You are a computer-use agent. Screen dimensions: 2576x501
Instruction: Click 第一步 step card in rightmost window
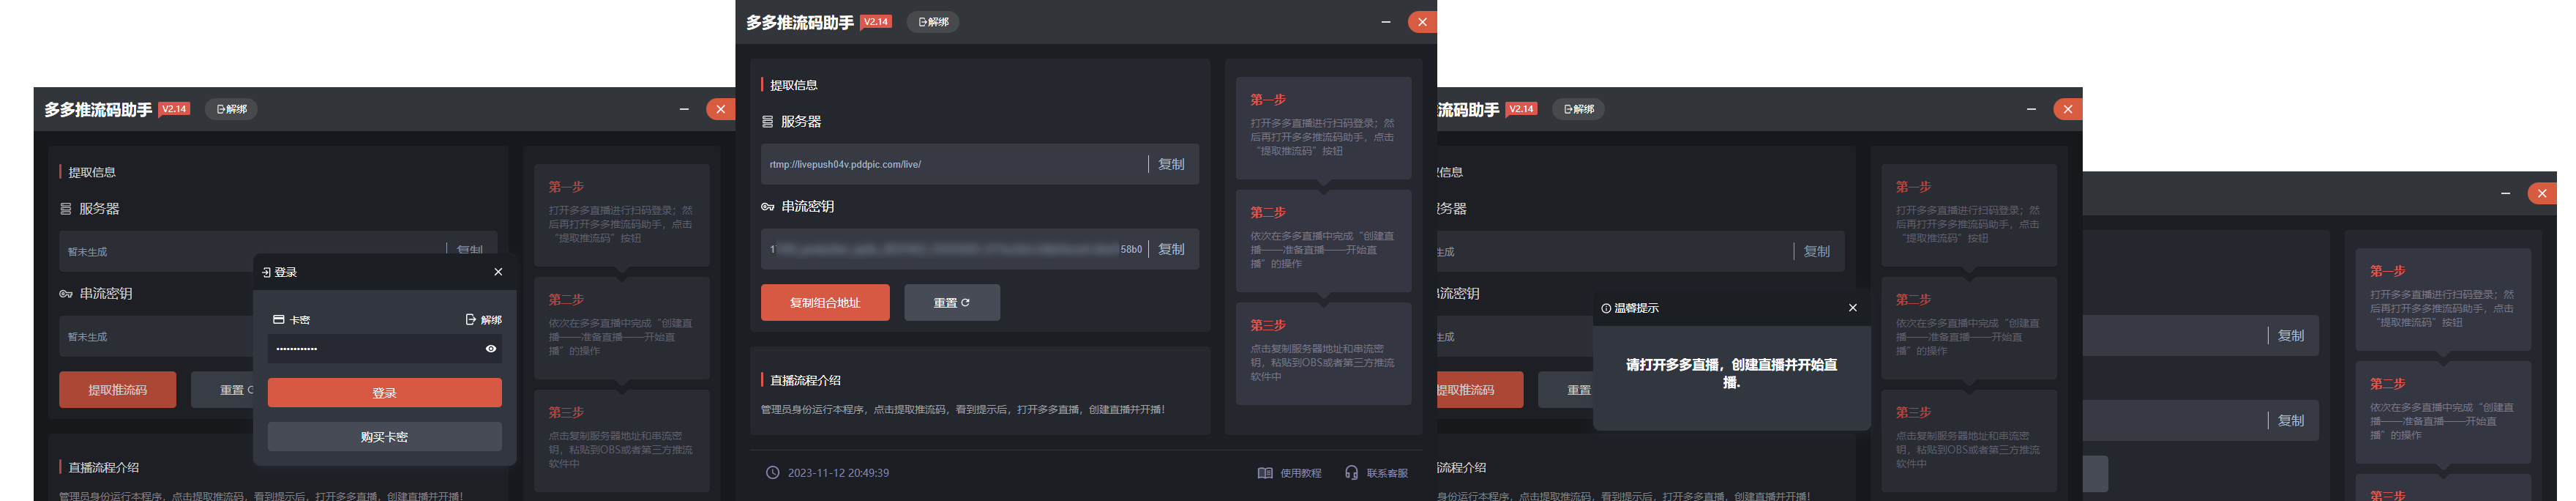(2443, 299)
